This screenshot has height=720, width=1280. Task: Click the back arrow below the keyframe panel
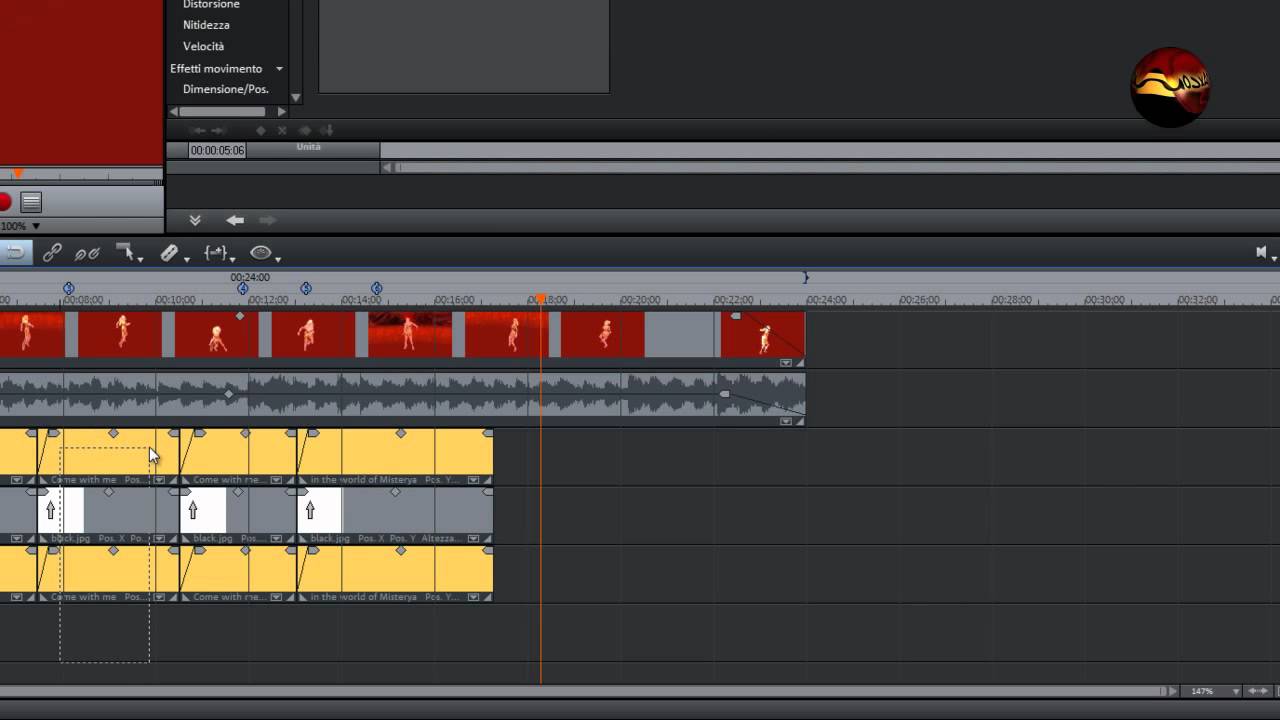pyautogui.click(x=235, y=220)
